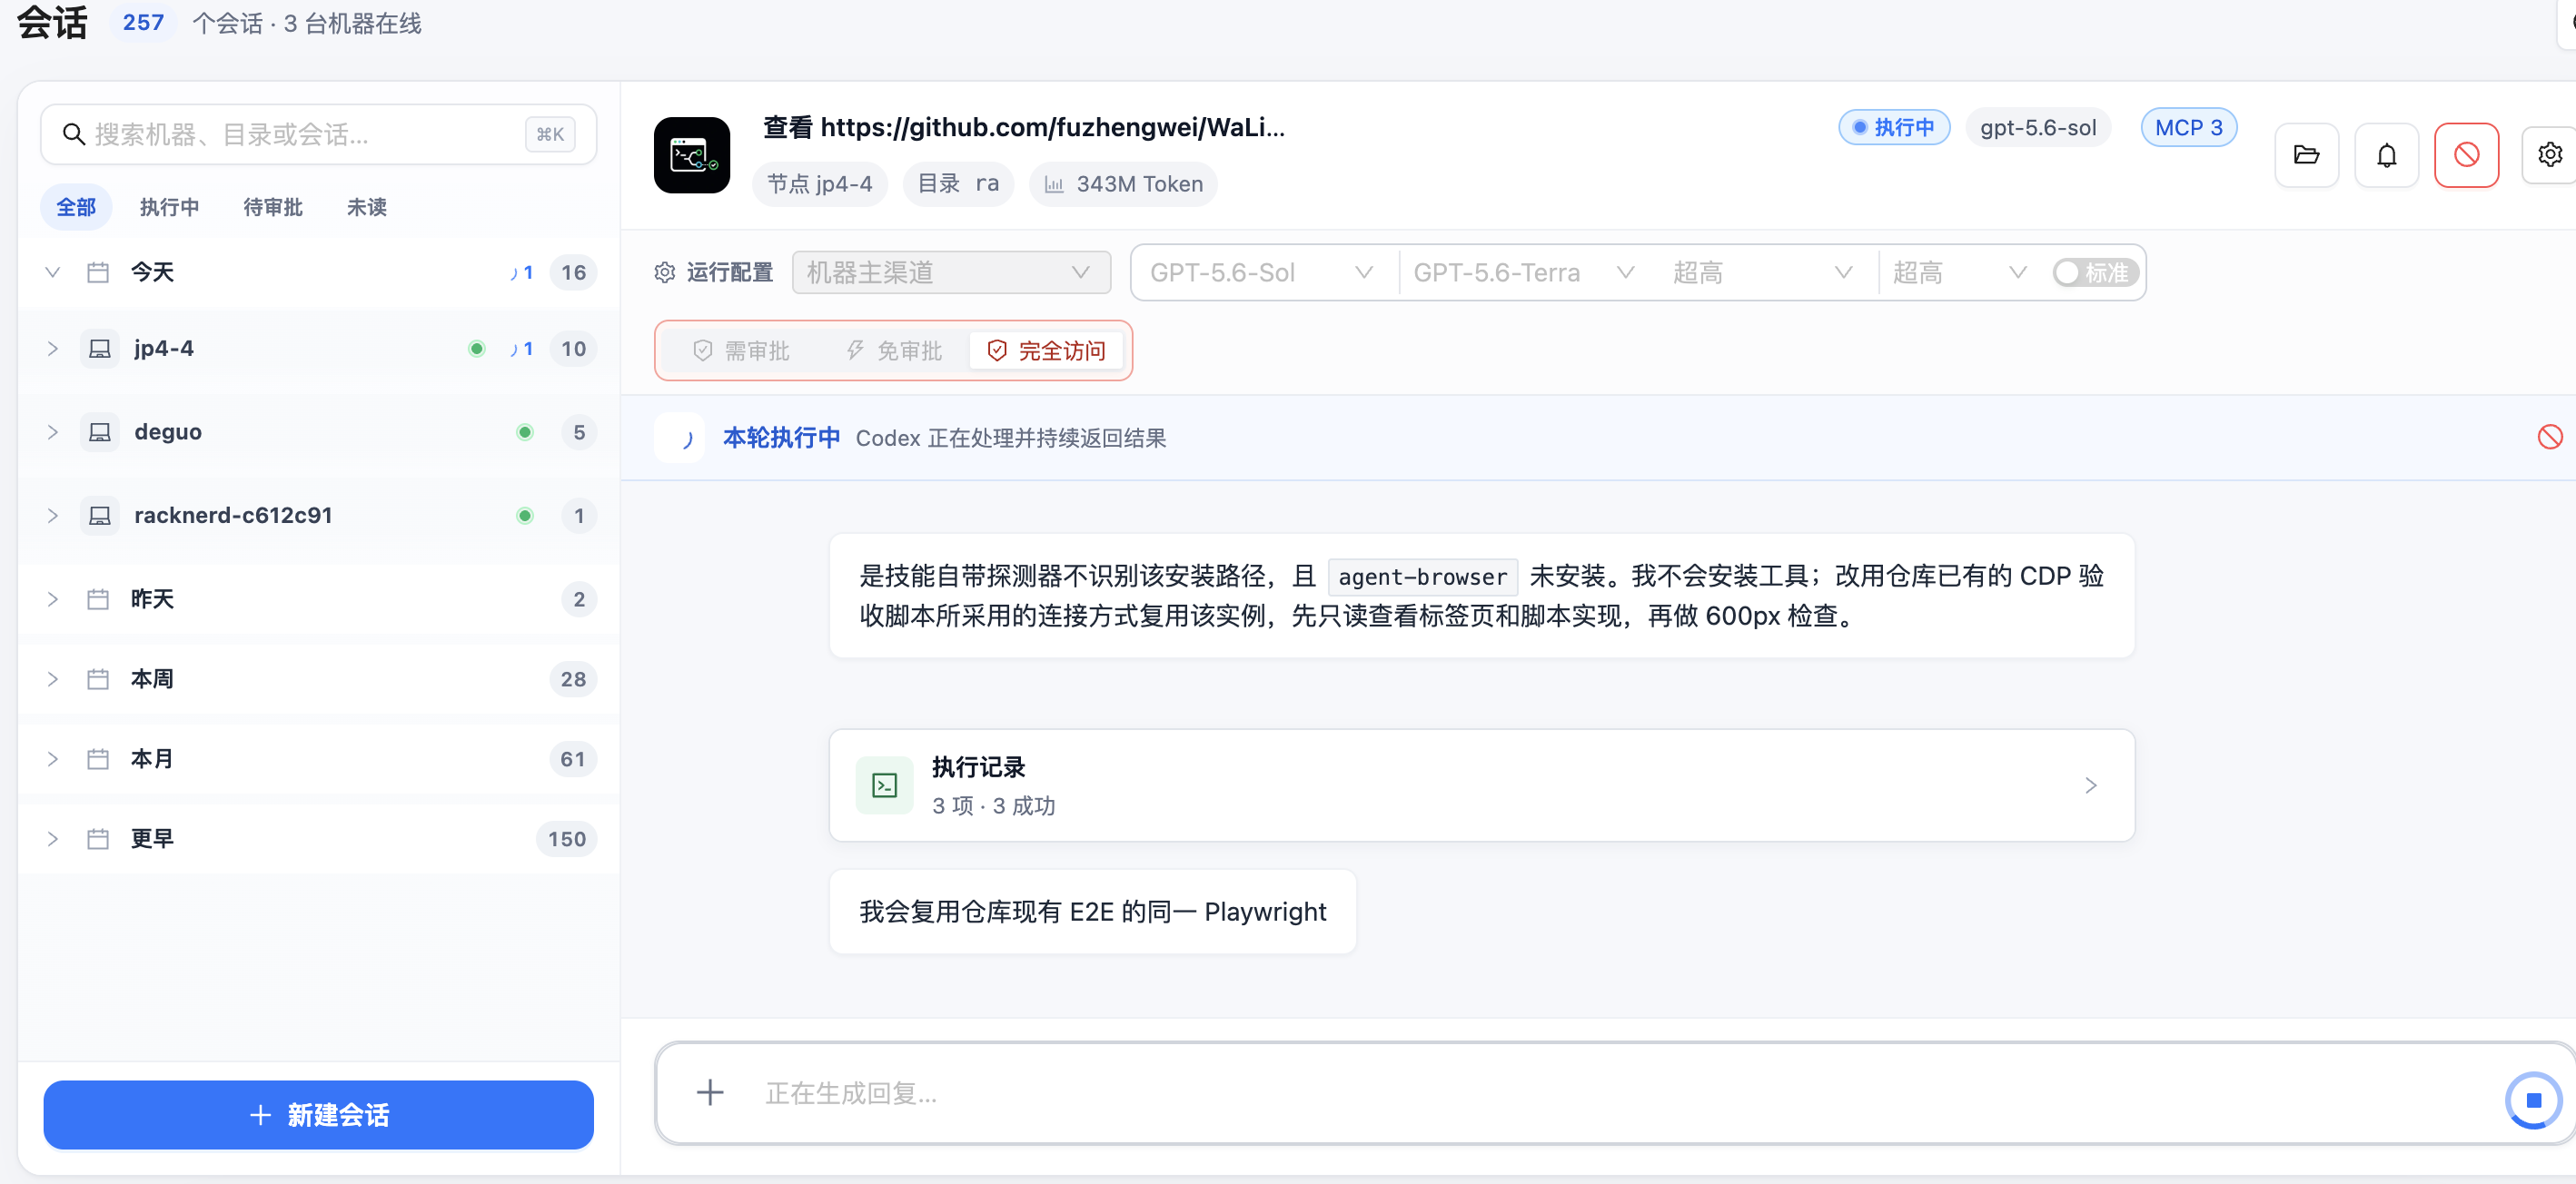Click the green online dot for jp4-4
2576x1184 pixels.
pos(477,349)
